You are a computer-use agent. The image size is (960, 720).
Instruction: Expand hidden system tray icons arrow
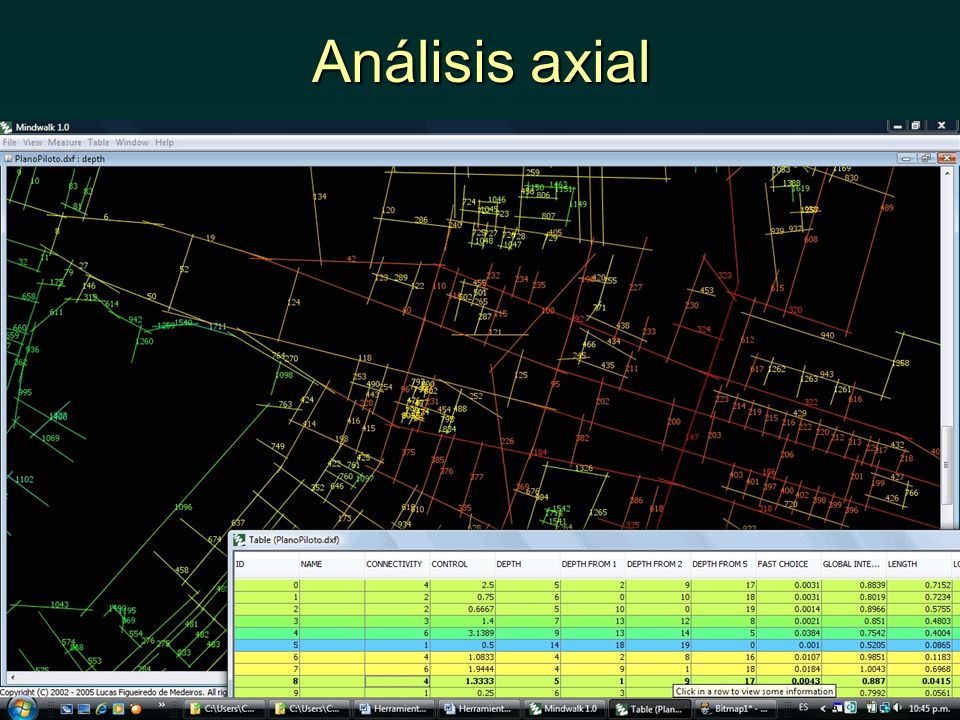tap(823, 708)
